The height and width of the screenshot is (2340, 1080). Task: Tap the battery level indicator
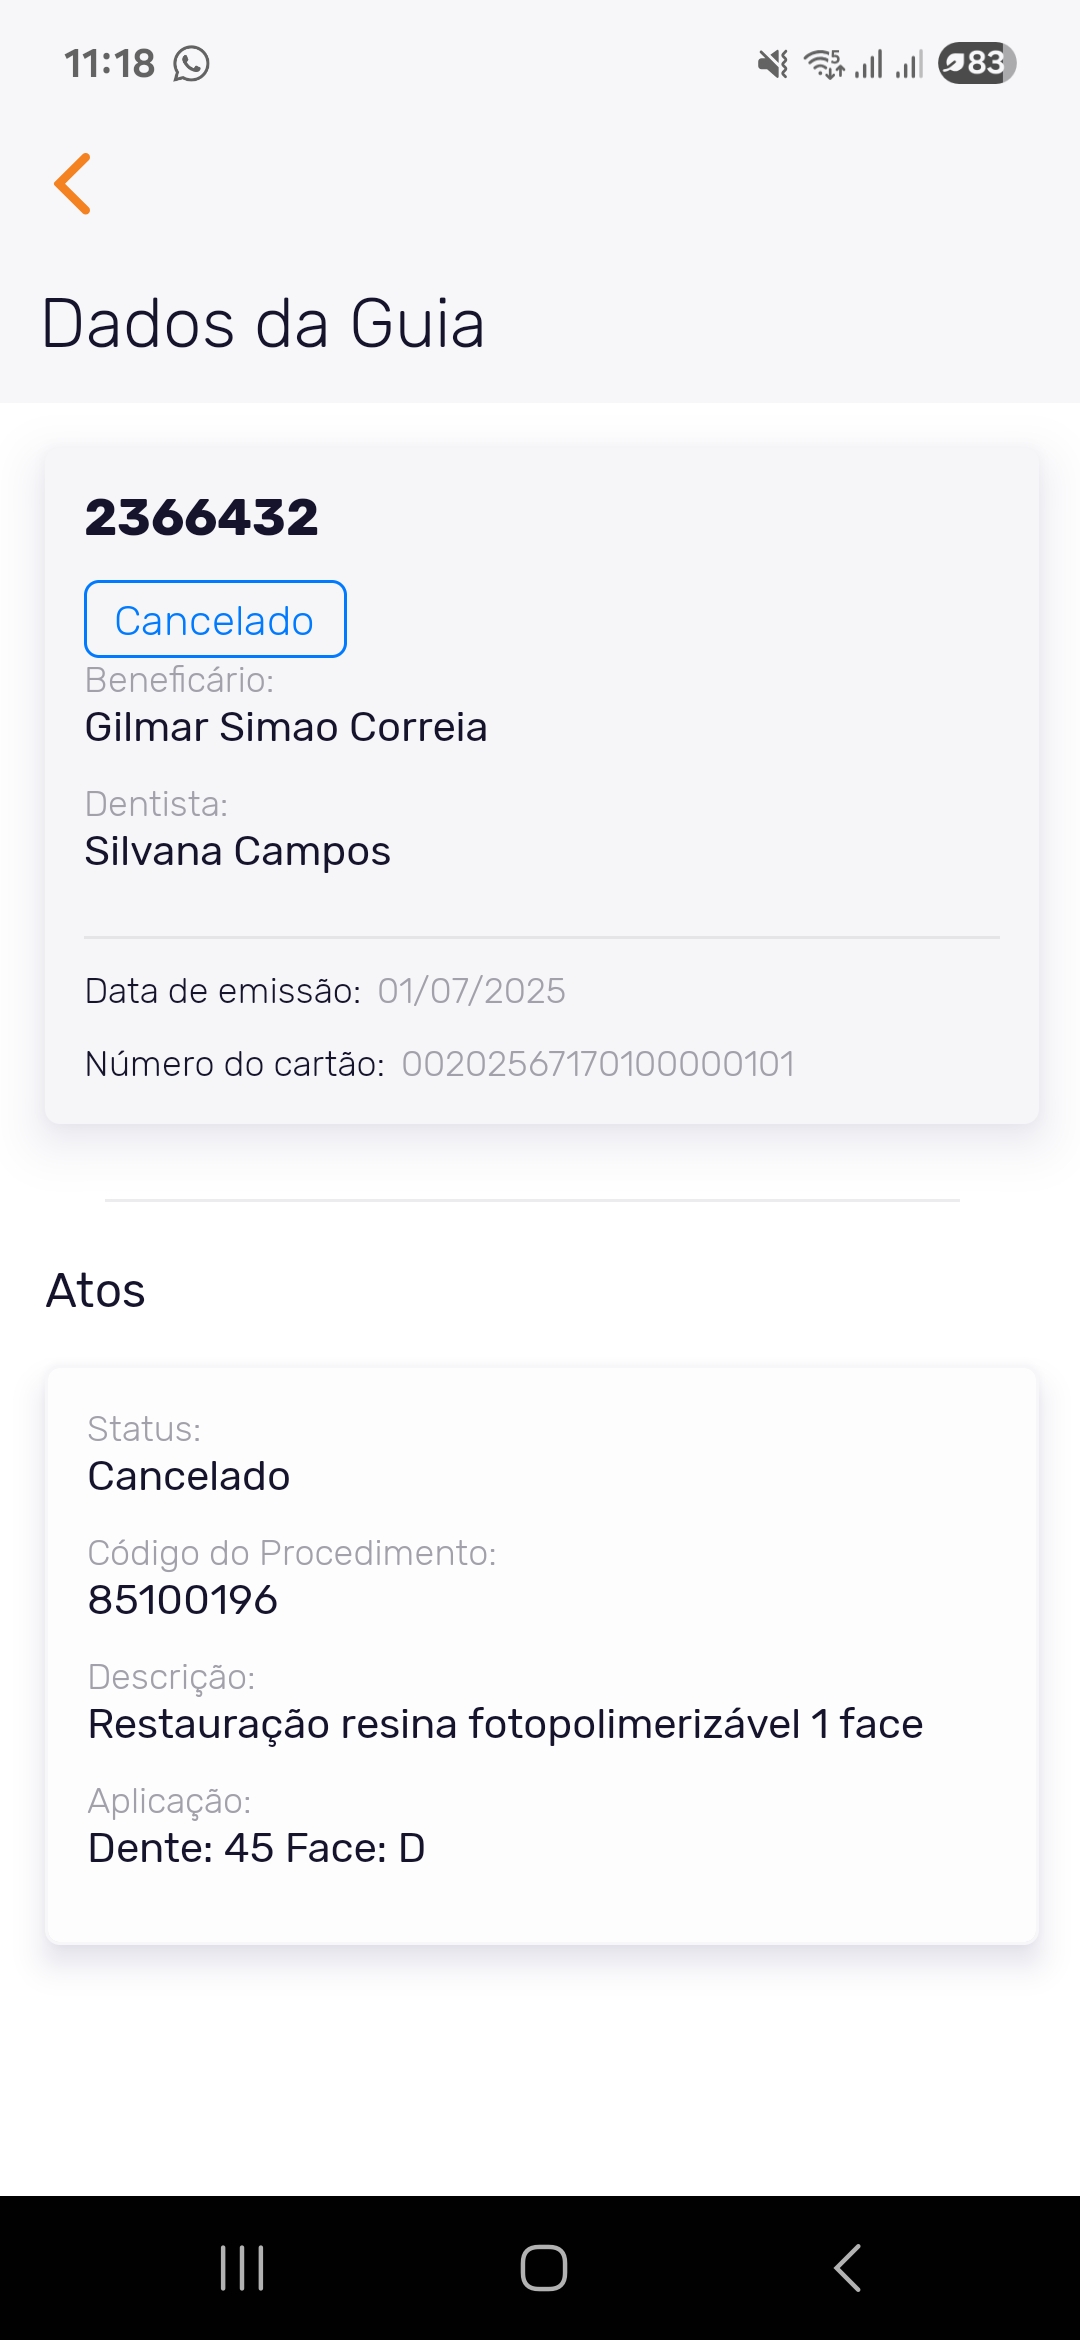click(977, 63)
